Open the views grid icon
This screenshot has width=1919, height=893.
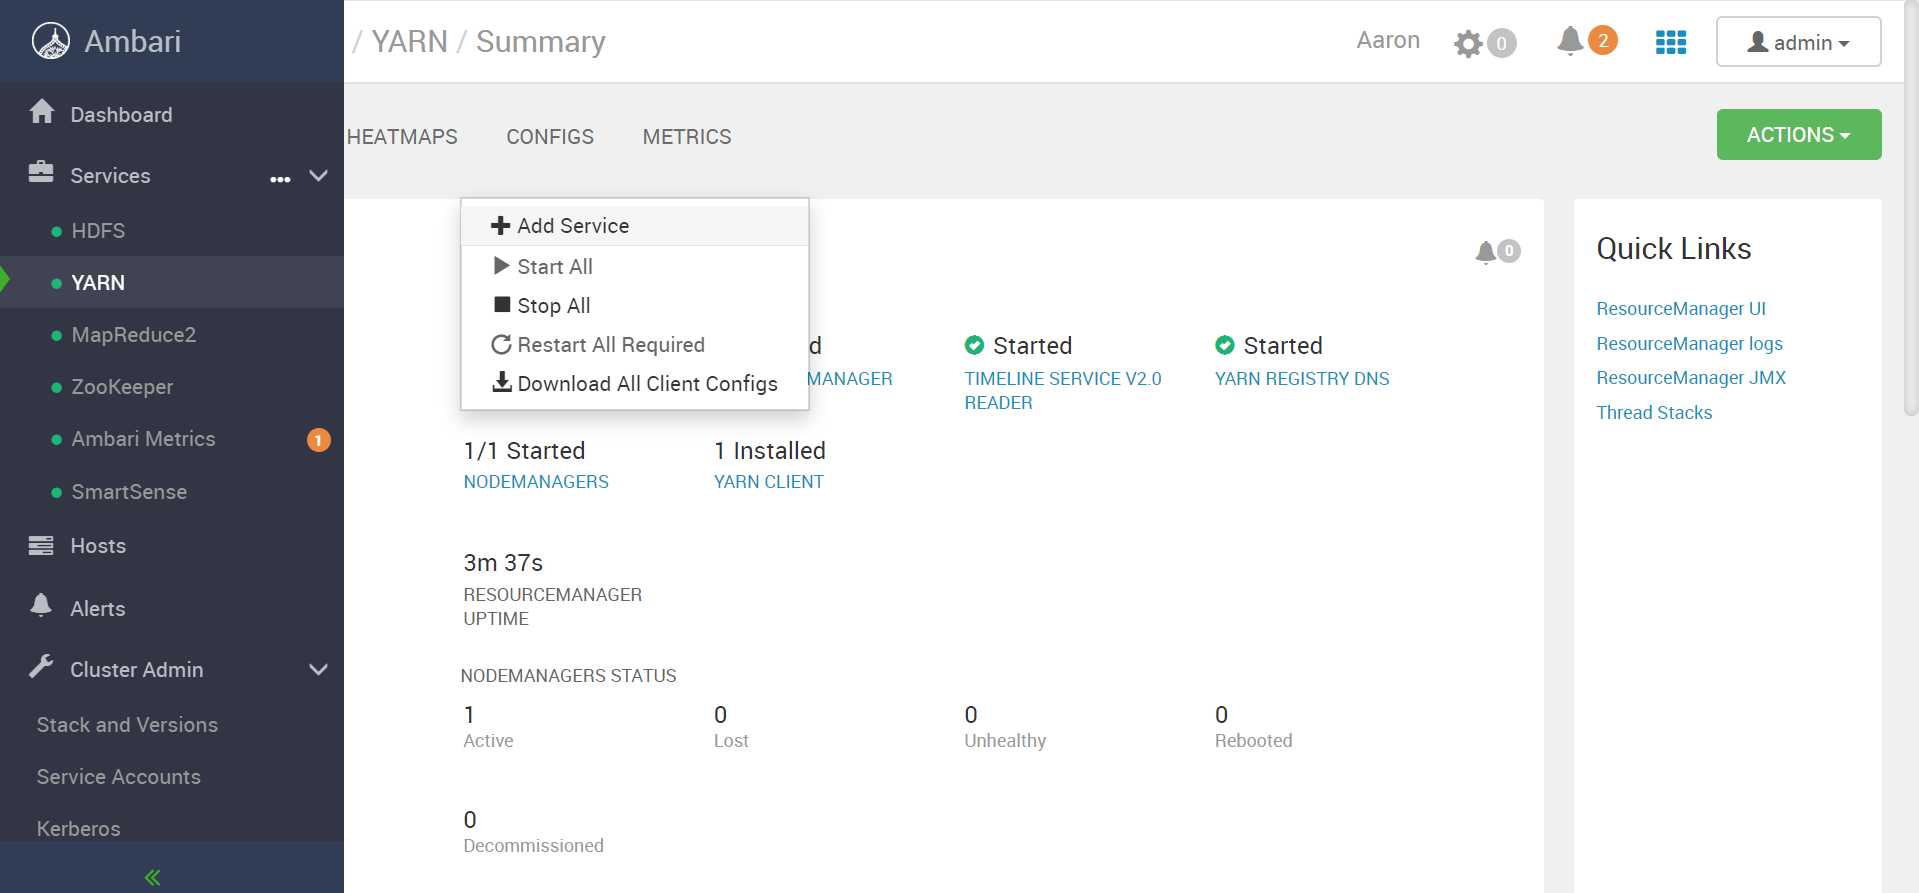point(1671,42)
